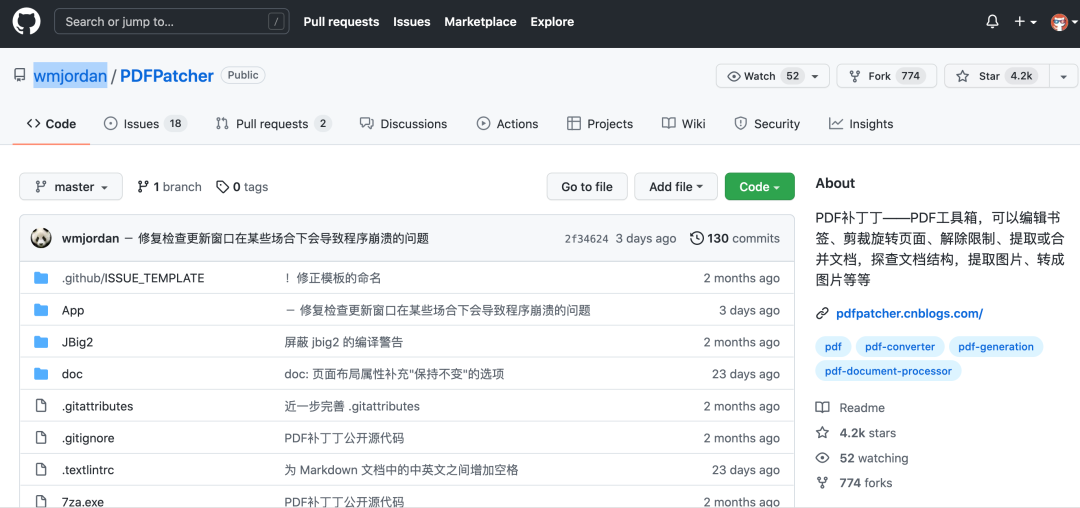Switch to the Discussions tab

click(x=403, y=124)
